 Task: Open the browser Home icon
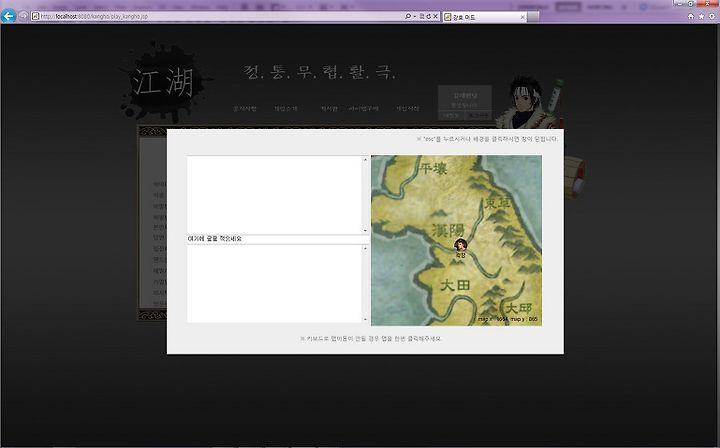[691, 17]
